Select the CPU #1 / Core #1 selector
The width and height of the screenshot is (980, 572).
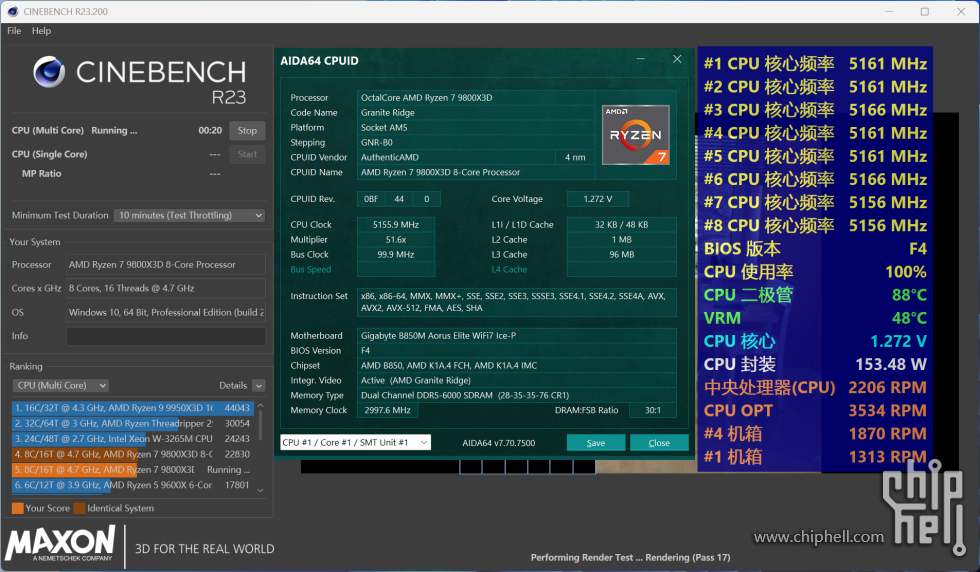[x=355, y=443]
